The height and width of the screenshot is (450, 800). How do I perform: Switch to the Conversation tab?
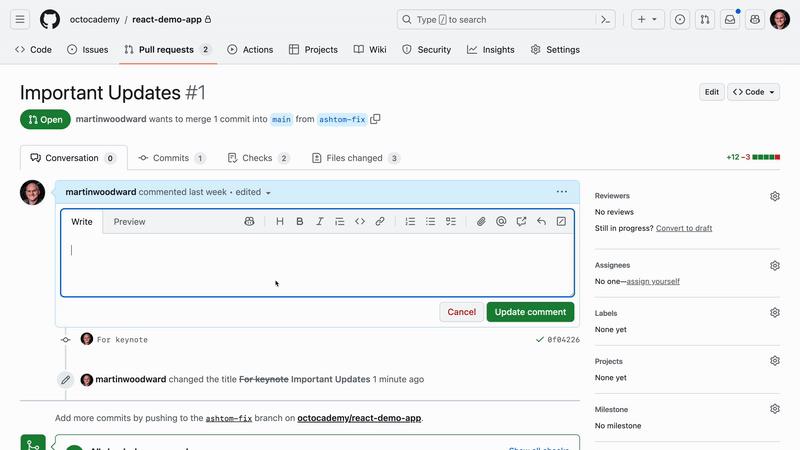click(73, 158)
